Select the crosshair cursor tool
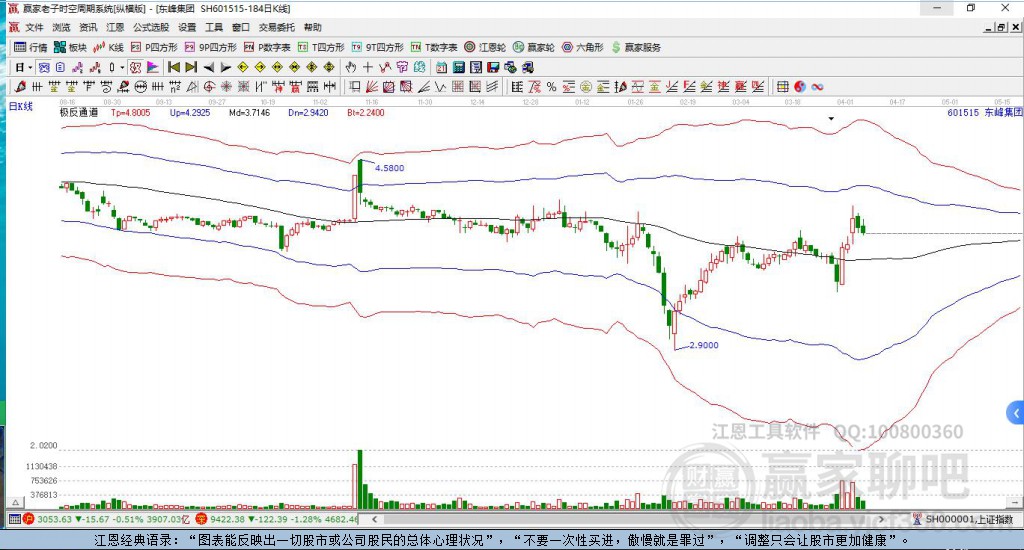 click(x=368, y=67)
